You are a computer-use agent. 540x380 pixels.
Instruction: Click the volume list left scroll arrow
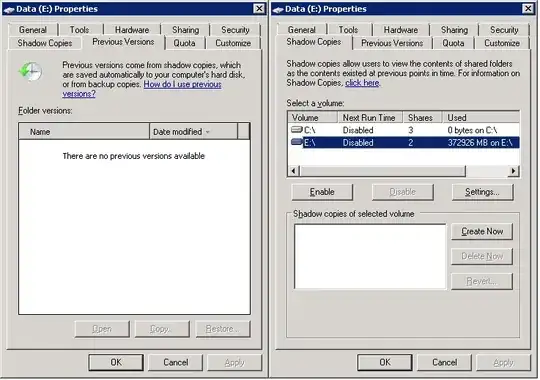point(293,171)
